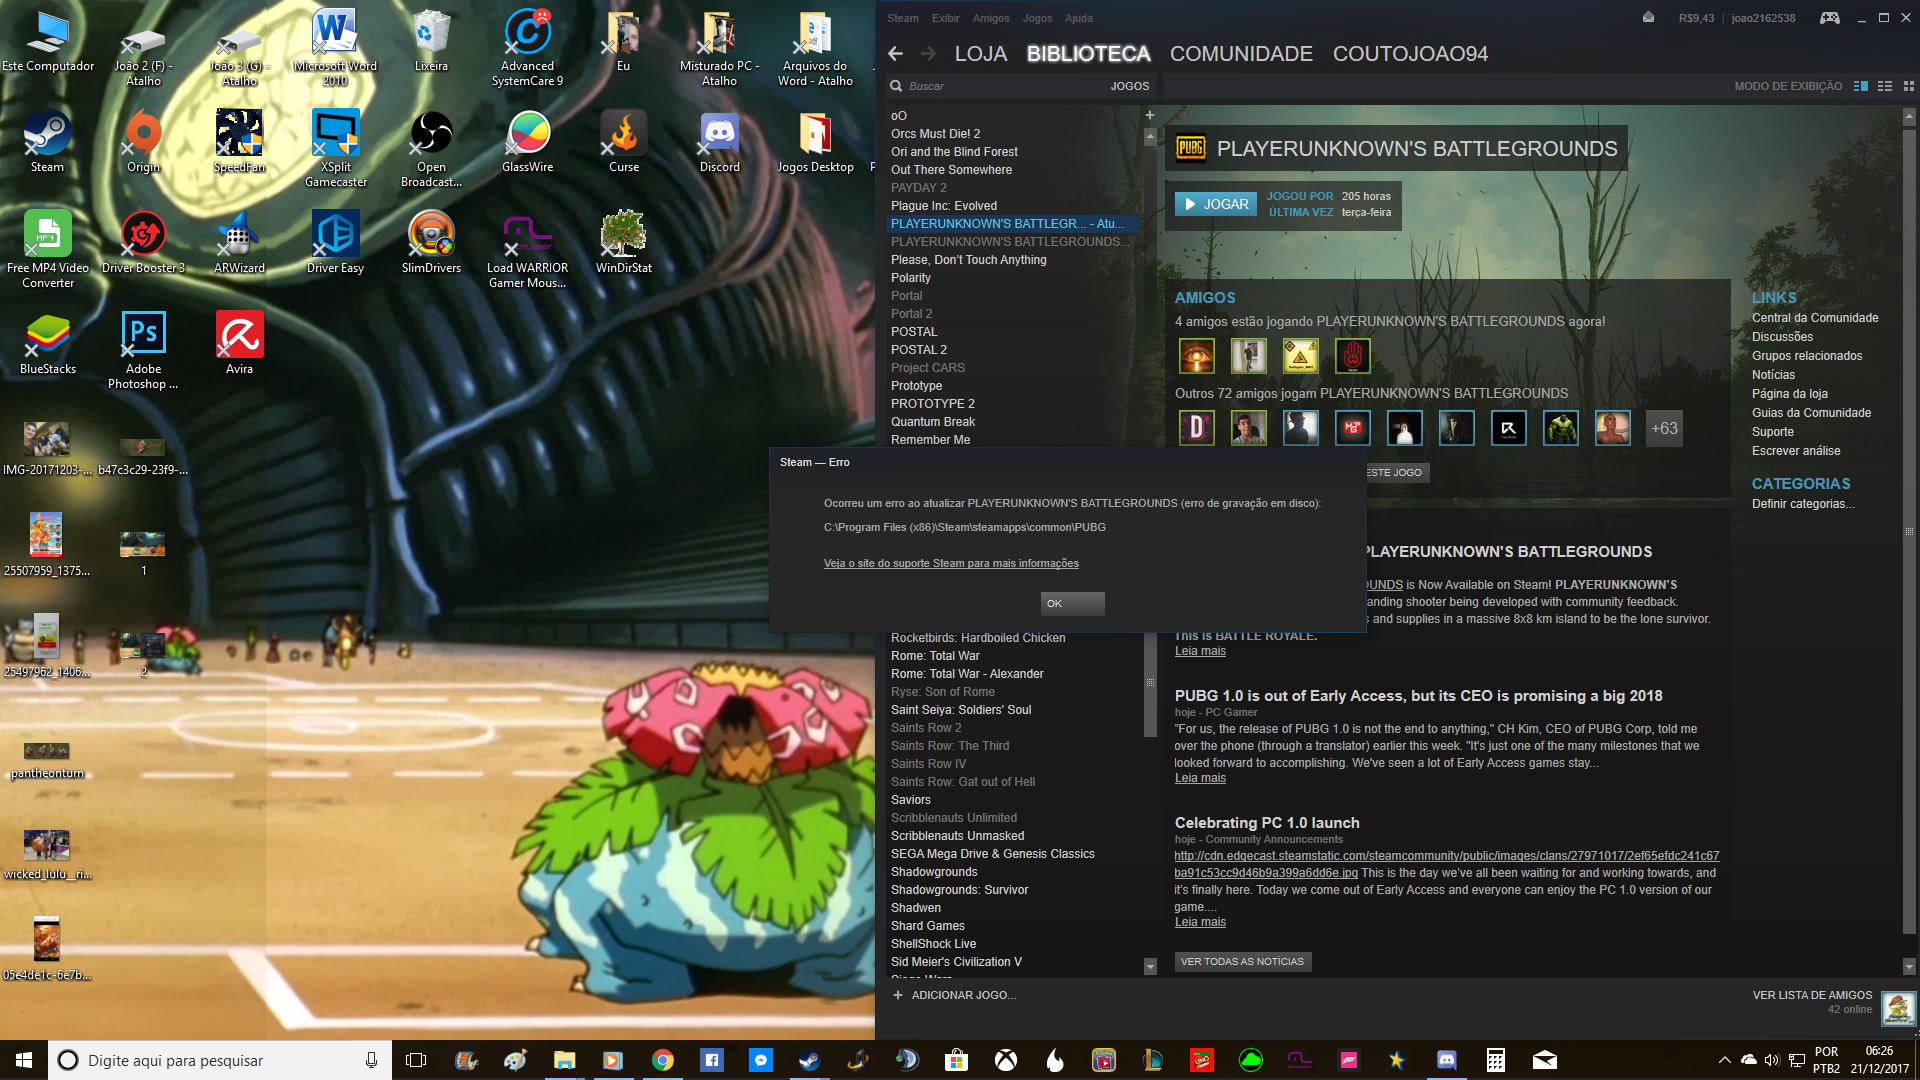Show hidden system tray icons chevron
The width and height of the screenshot is (1920, 1080).
coord(1724,1060)
